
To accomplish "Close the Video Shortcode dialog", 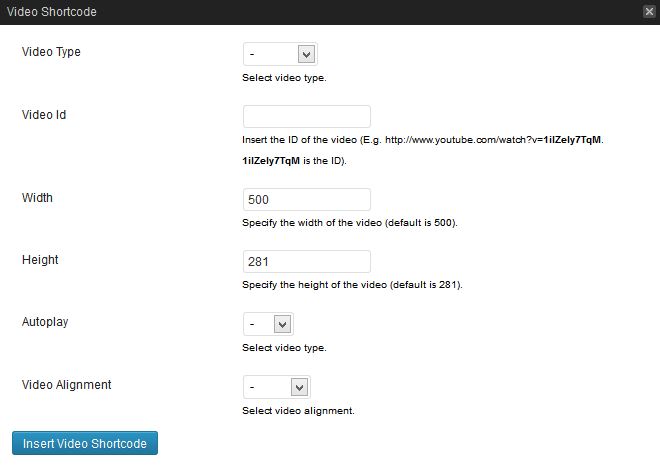I will (x=649, y=12).
